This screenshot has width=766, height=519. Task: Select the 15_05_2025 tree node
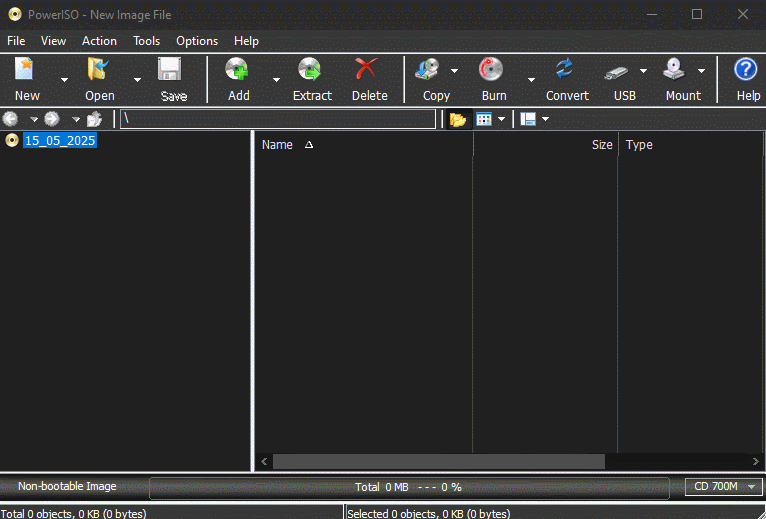(x=60, y=141)
